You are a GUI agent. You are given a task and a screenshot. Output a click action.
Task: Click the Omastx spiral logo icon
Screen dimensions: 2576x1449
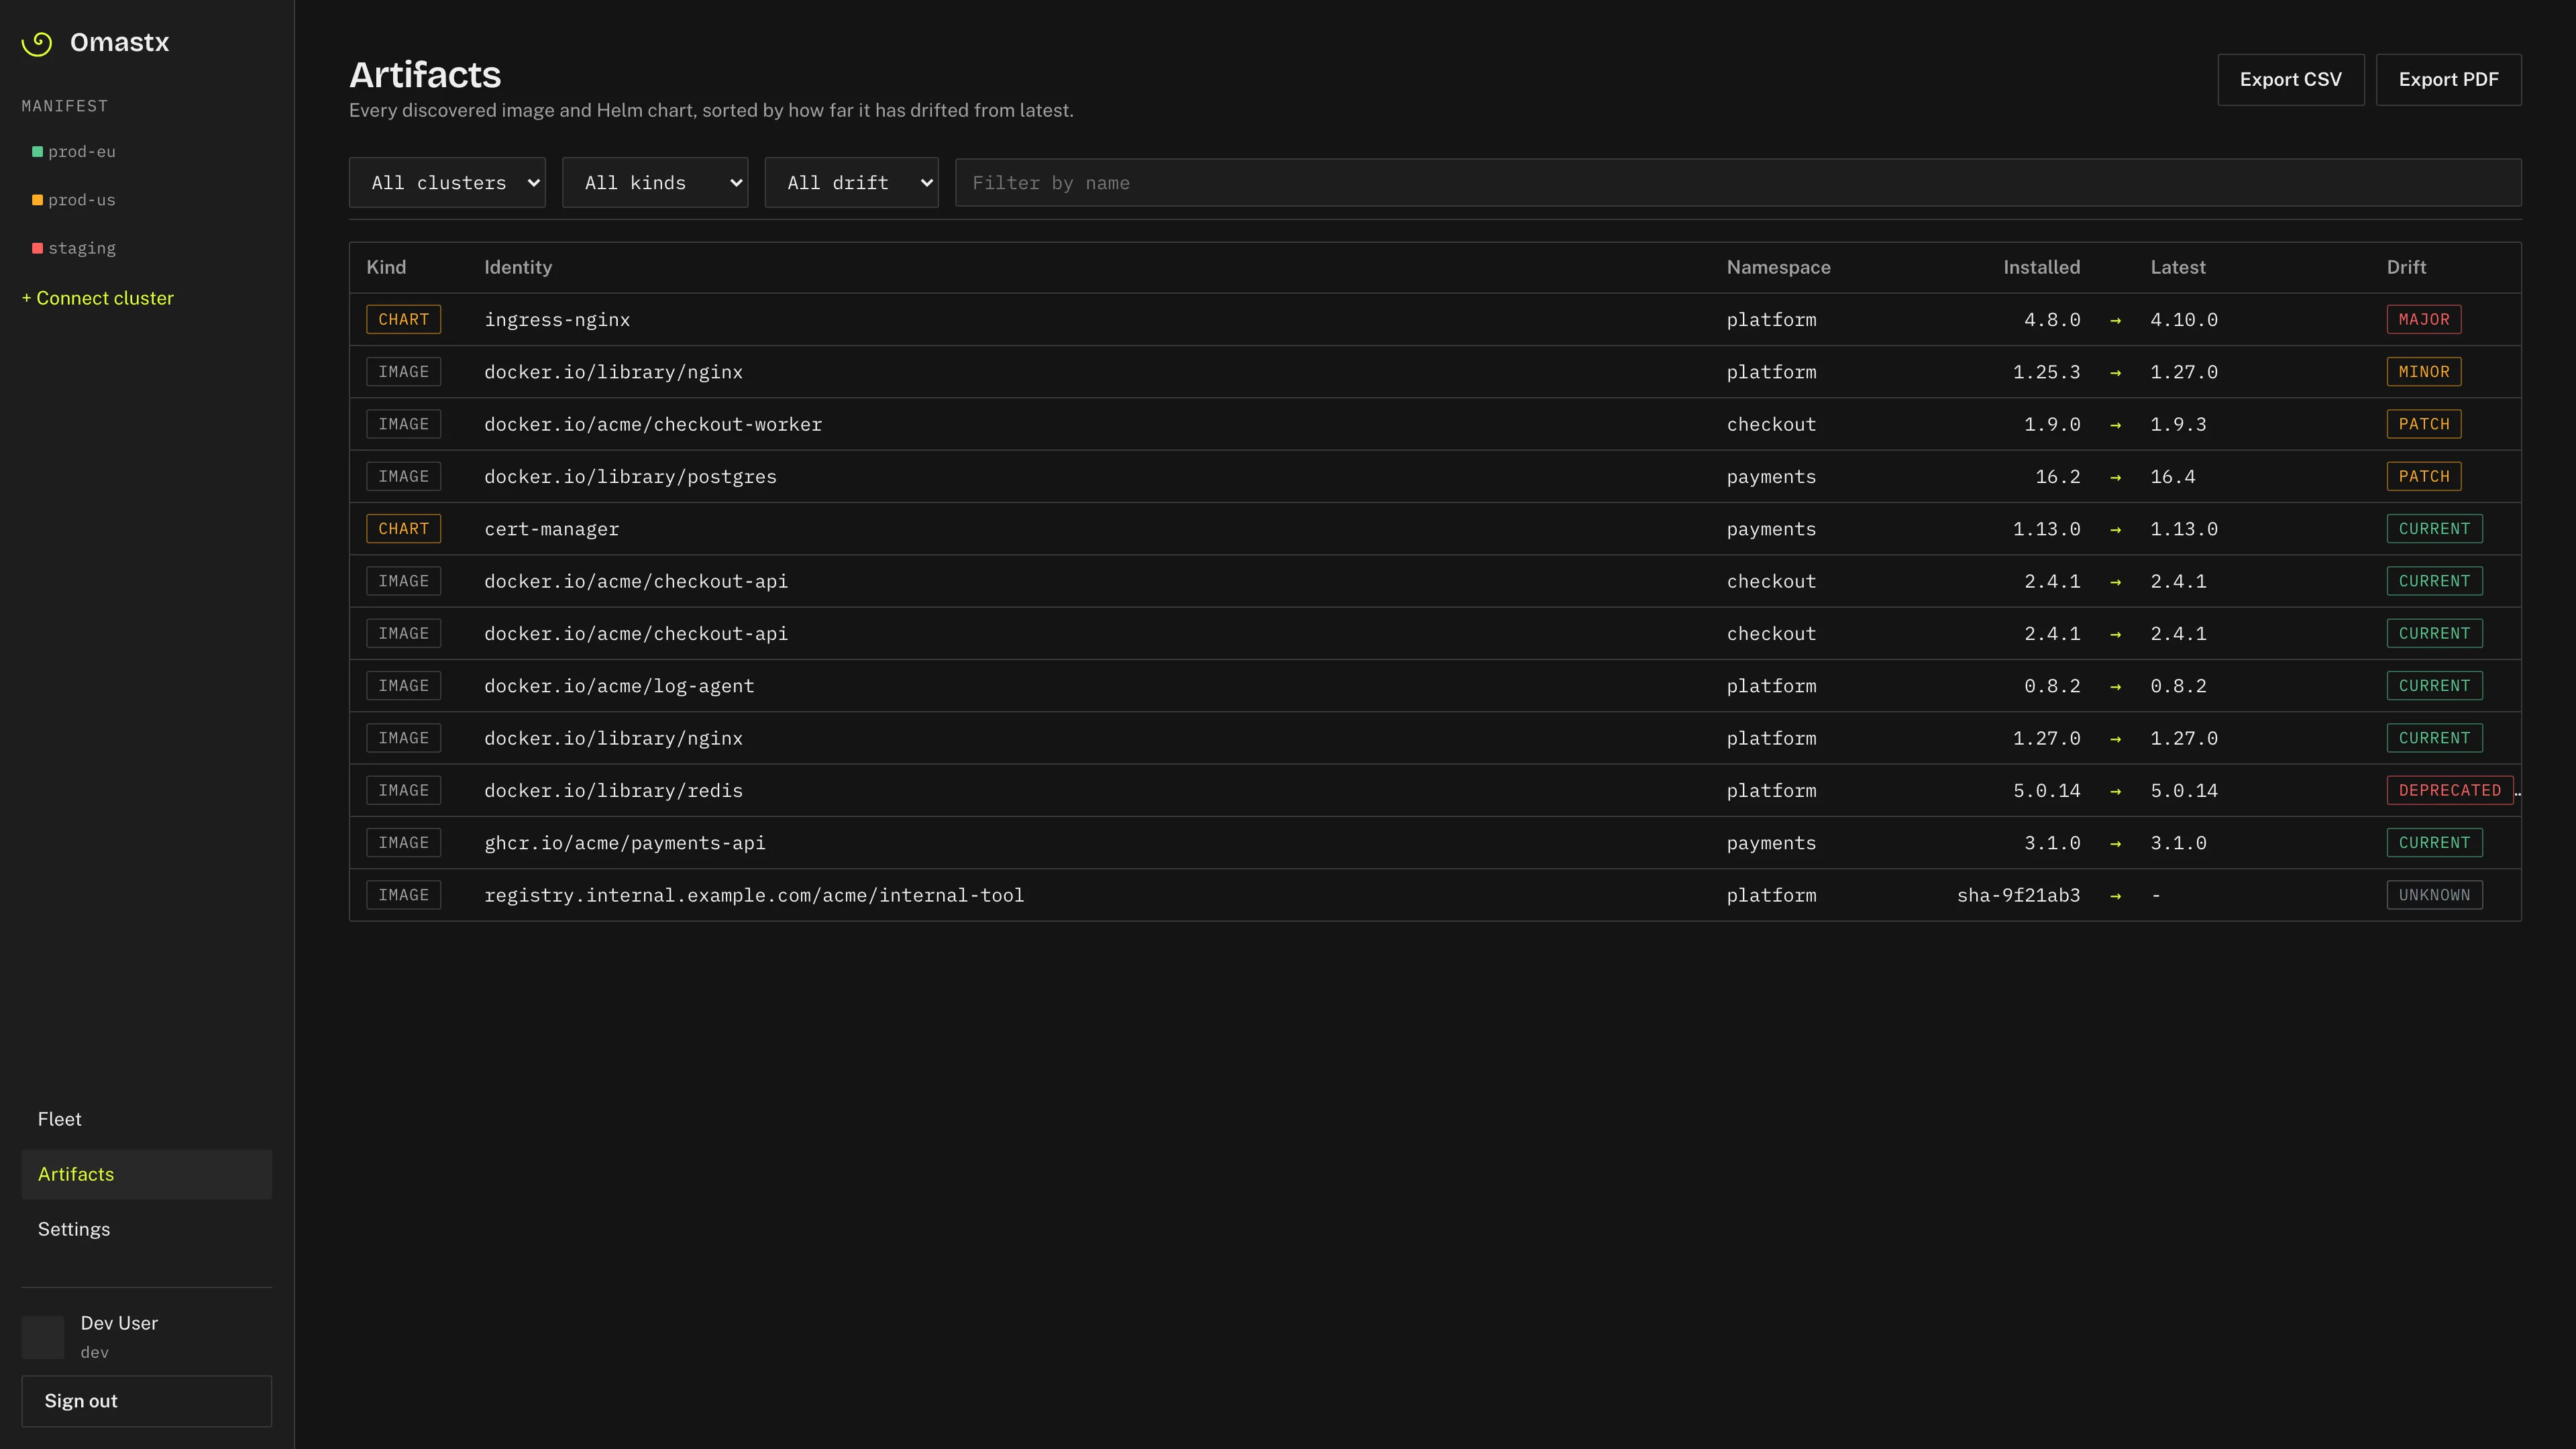[x=37, y=43]
